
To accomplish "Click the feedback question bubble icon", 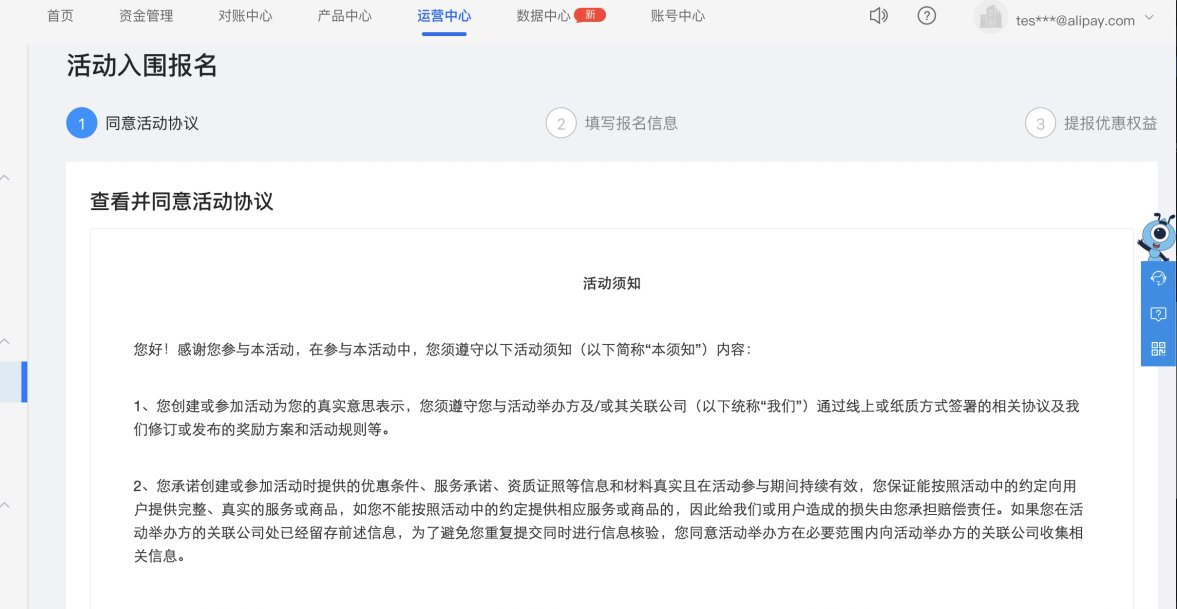I will pos(1158,314).
